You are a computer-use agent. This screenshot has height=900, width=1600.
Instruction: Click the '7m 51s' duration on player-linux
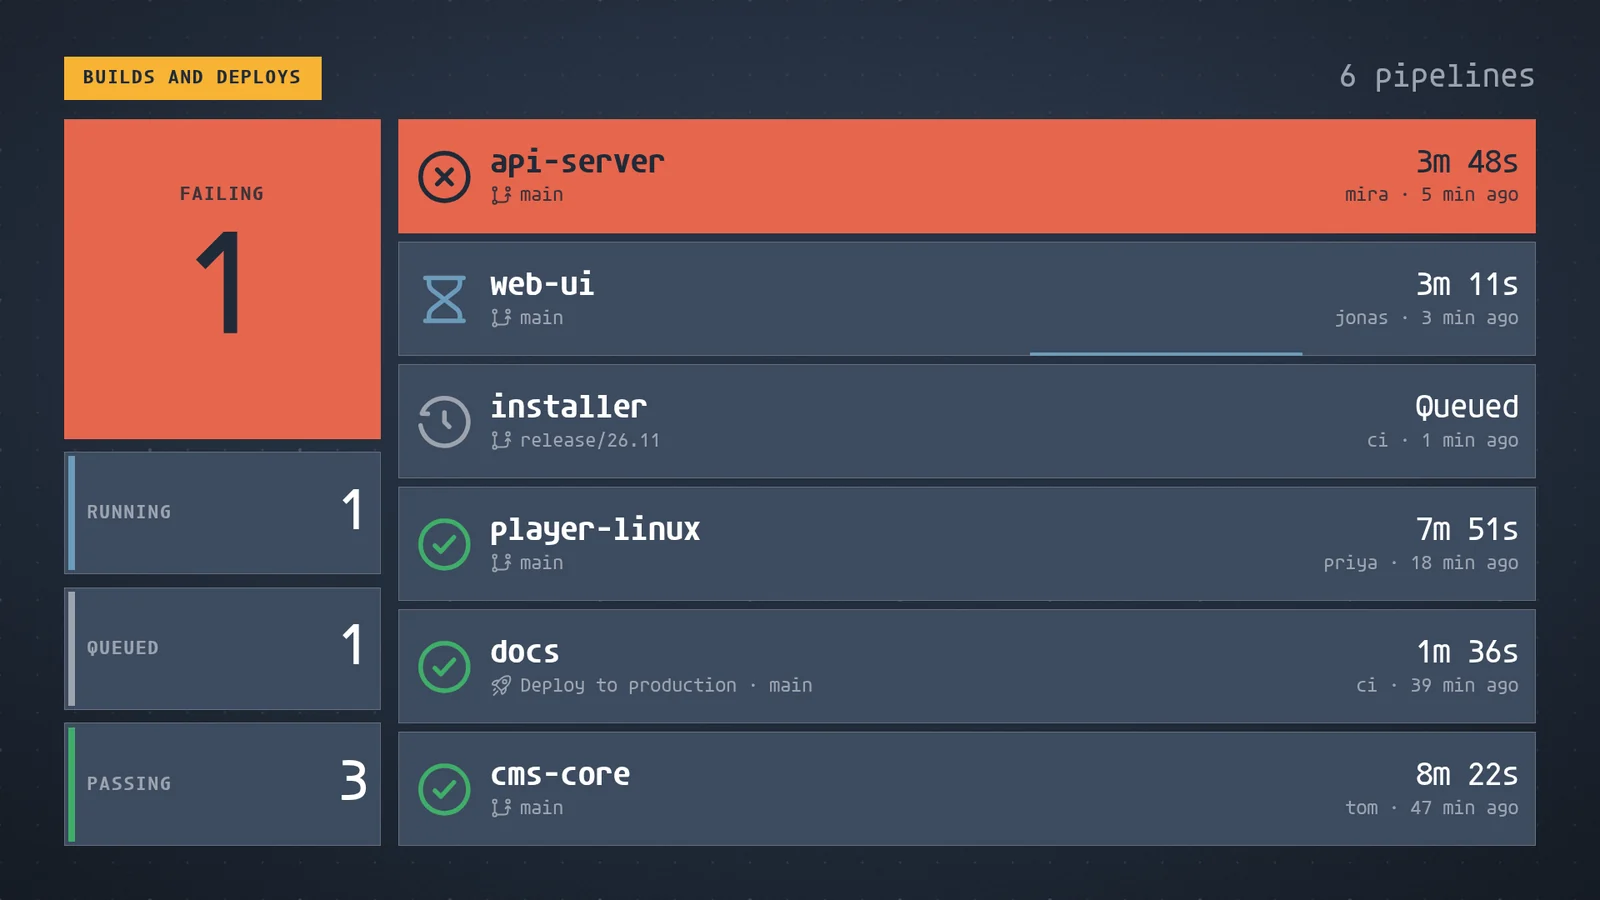(x=1467, y=529)
